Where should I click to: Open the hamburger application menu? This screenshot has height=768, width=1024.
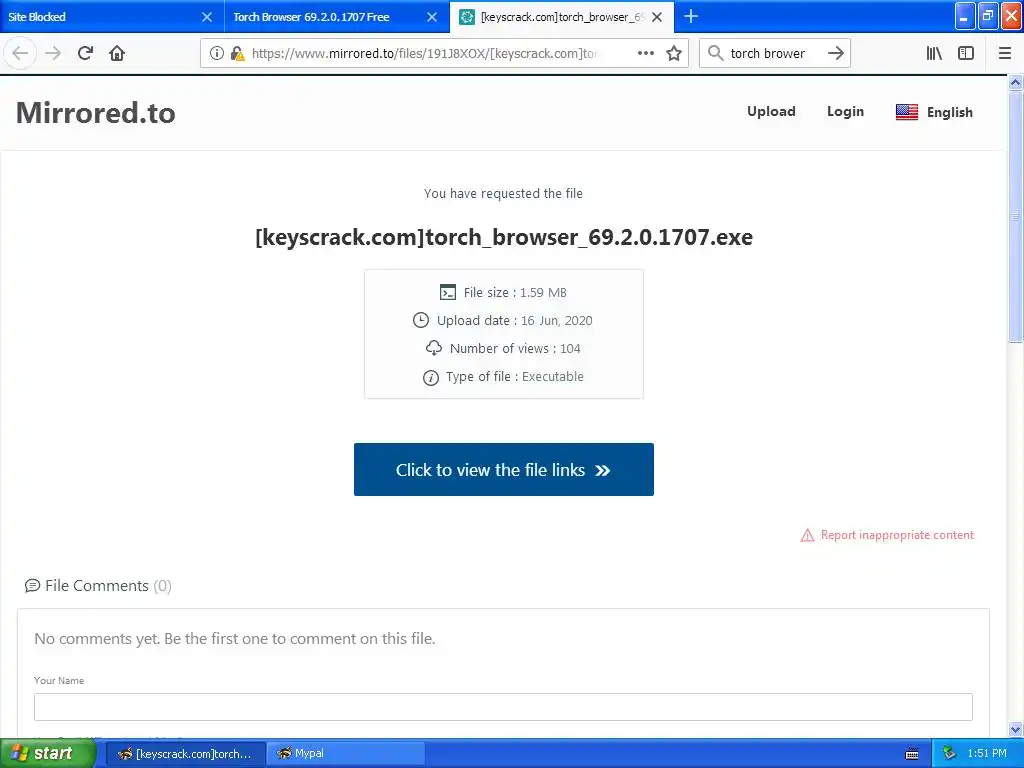click(1005, 54)
